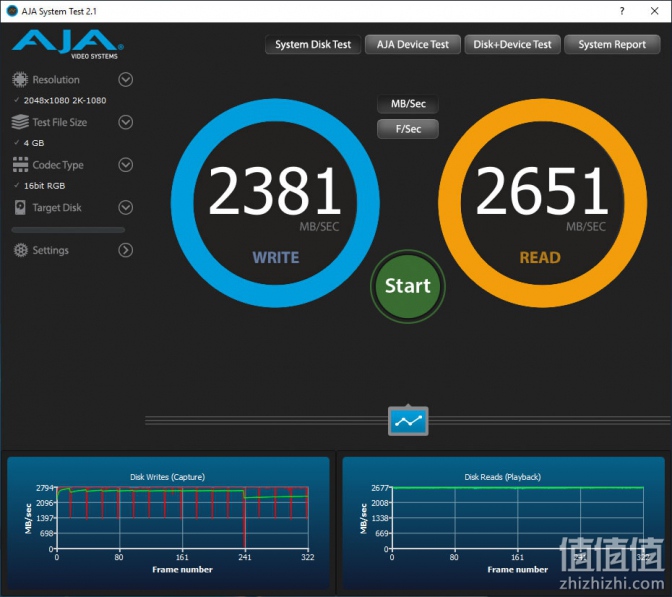
Task: Click the 2794 axis value on writes graph
Action: click(x=45, y=488)
